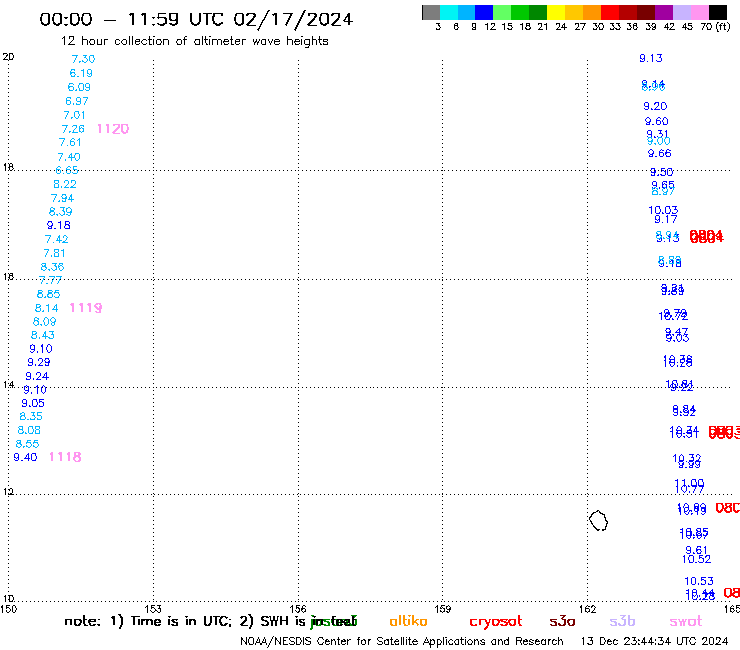The width and height of the screenshot is (740, 650).
Task: Click the gray swatch in the color legend
Action: coord(431,12)
